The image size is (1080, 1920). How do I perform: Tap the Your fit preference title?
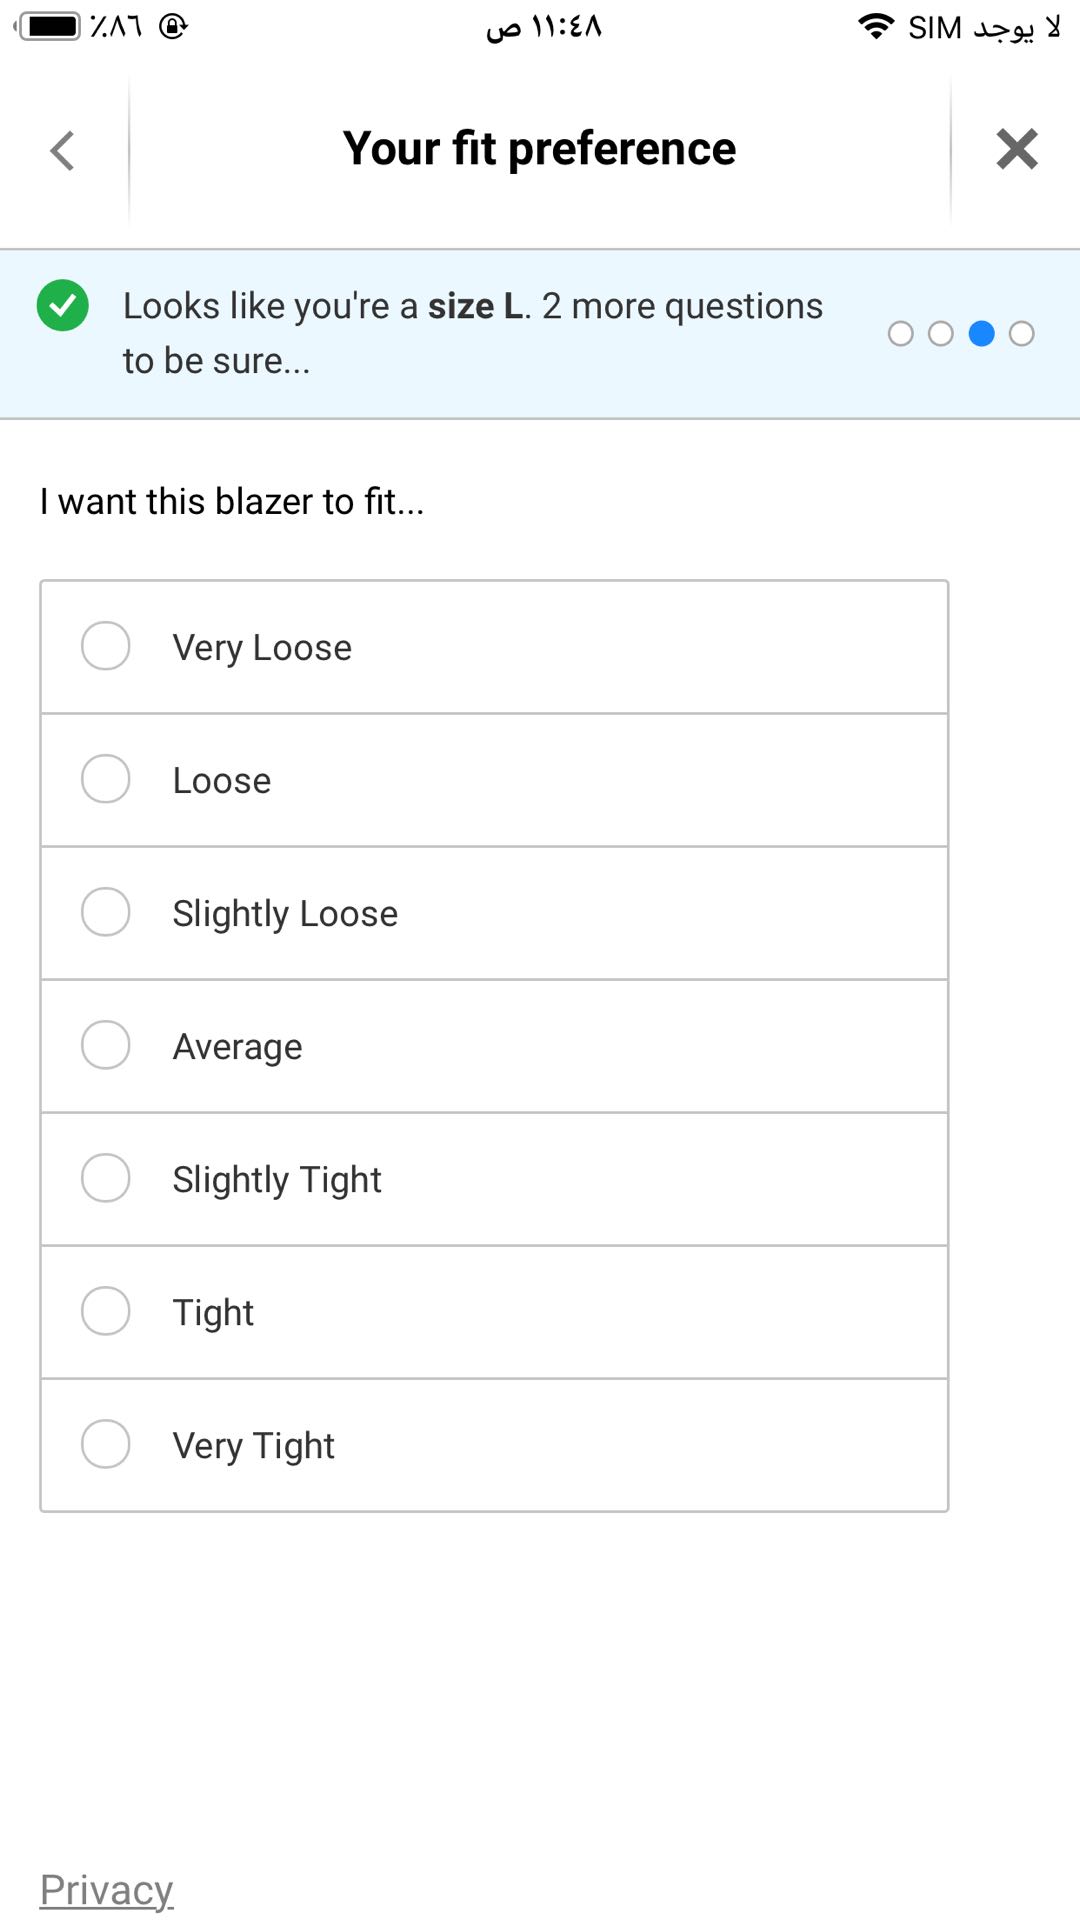tap(539, 149)
